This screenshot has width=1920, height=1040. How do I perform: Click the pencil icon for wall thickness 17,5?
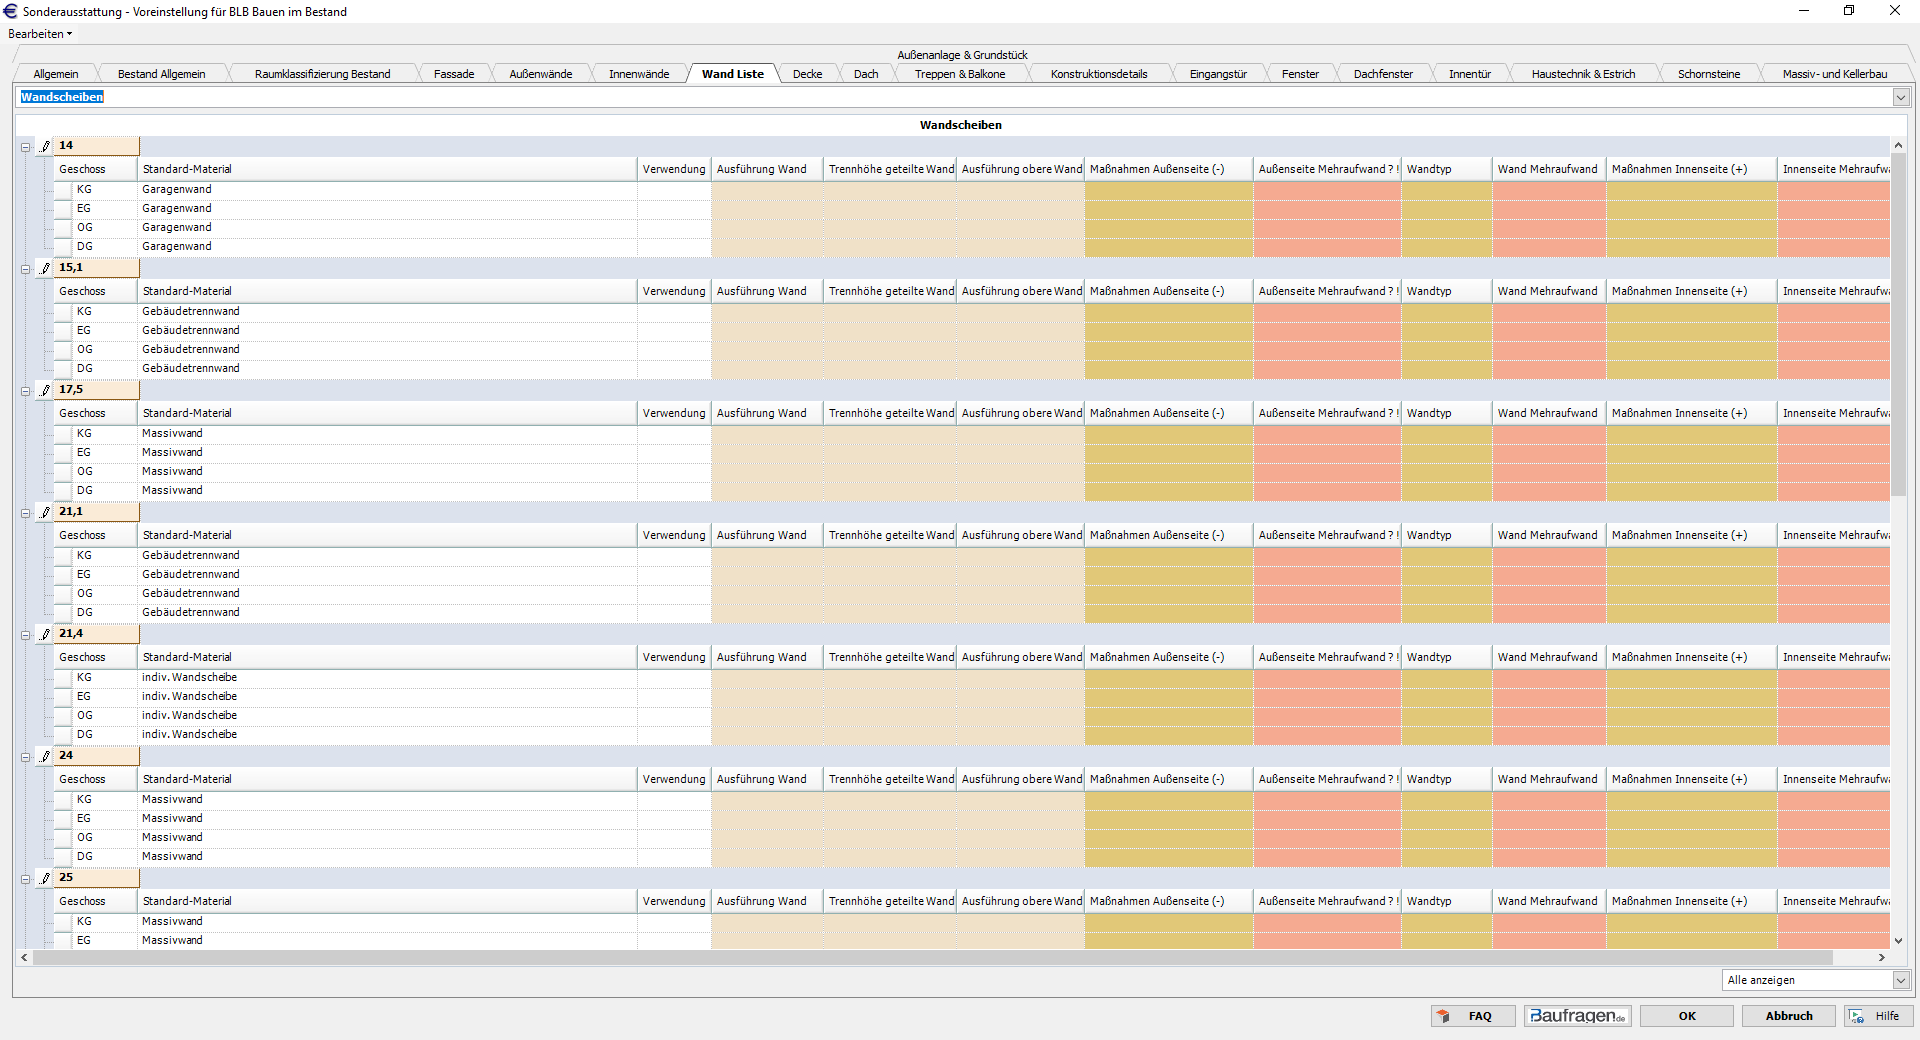[x=45, y=390]
